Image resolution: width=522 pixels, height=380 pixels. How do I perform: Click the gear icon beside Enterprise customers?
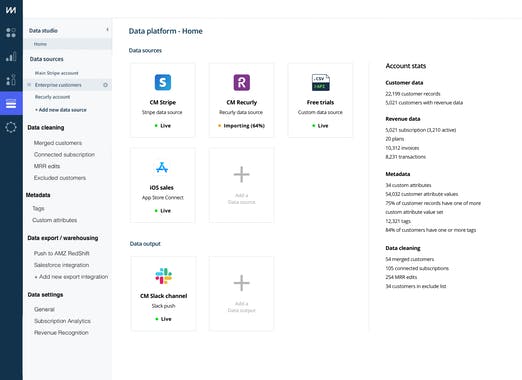105,85
